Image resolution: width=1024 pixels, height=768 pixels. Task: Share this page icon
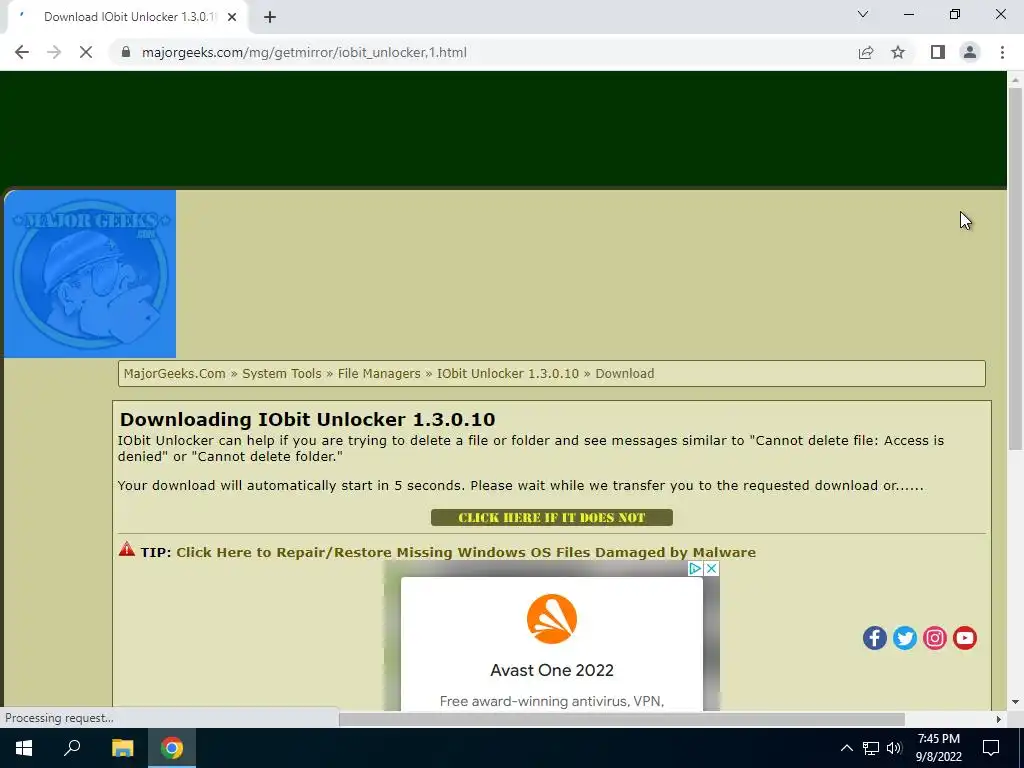866,52
